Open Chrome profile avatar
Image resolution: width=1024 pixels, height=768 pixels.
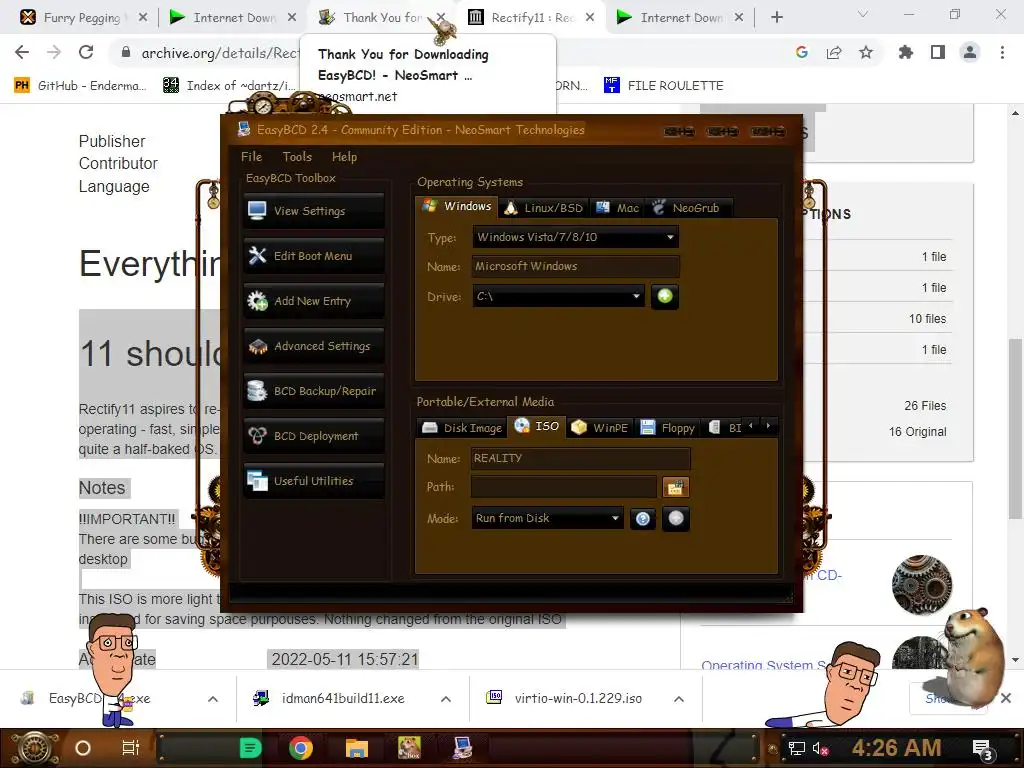coord(970,52)
